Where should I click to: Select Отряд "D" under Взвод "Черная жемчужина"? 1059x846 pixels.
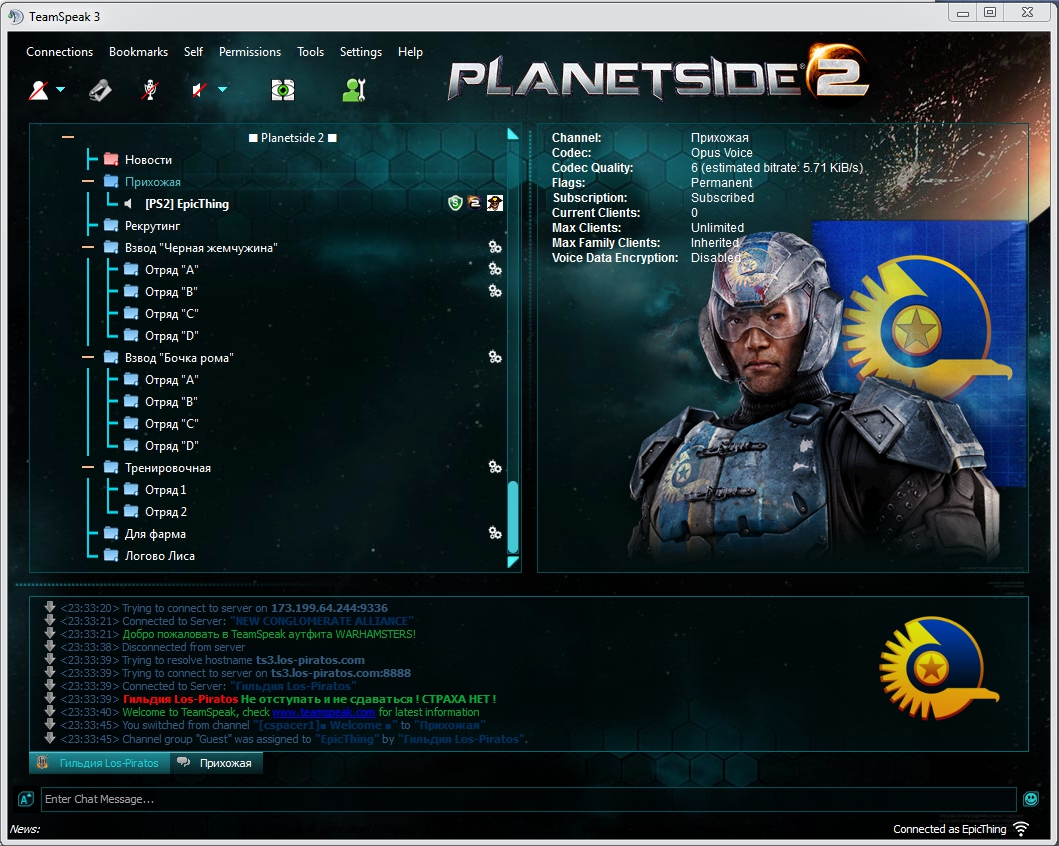tap(172, 336)
